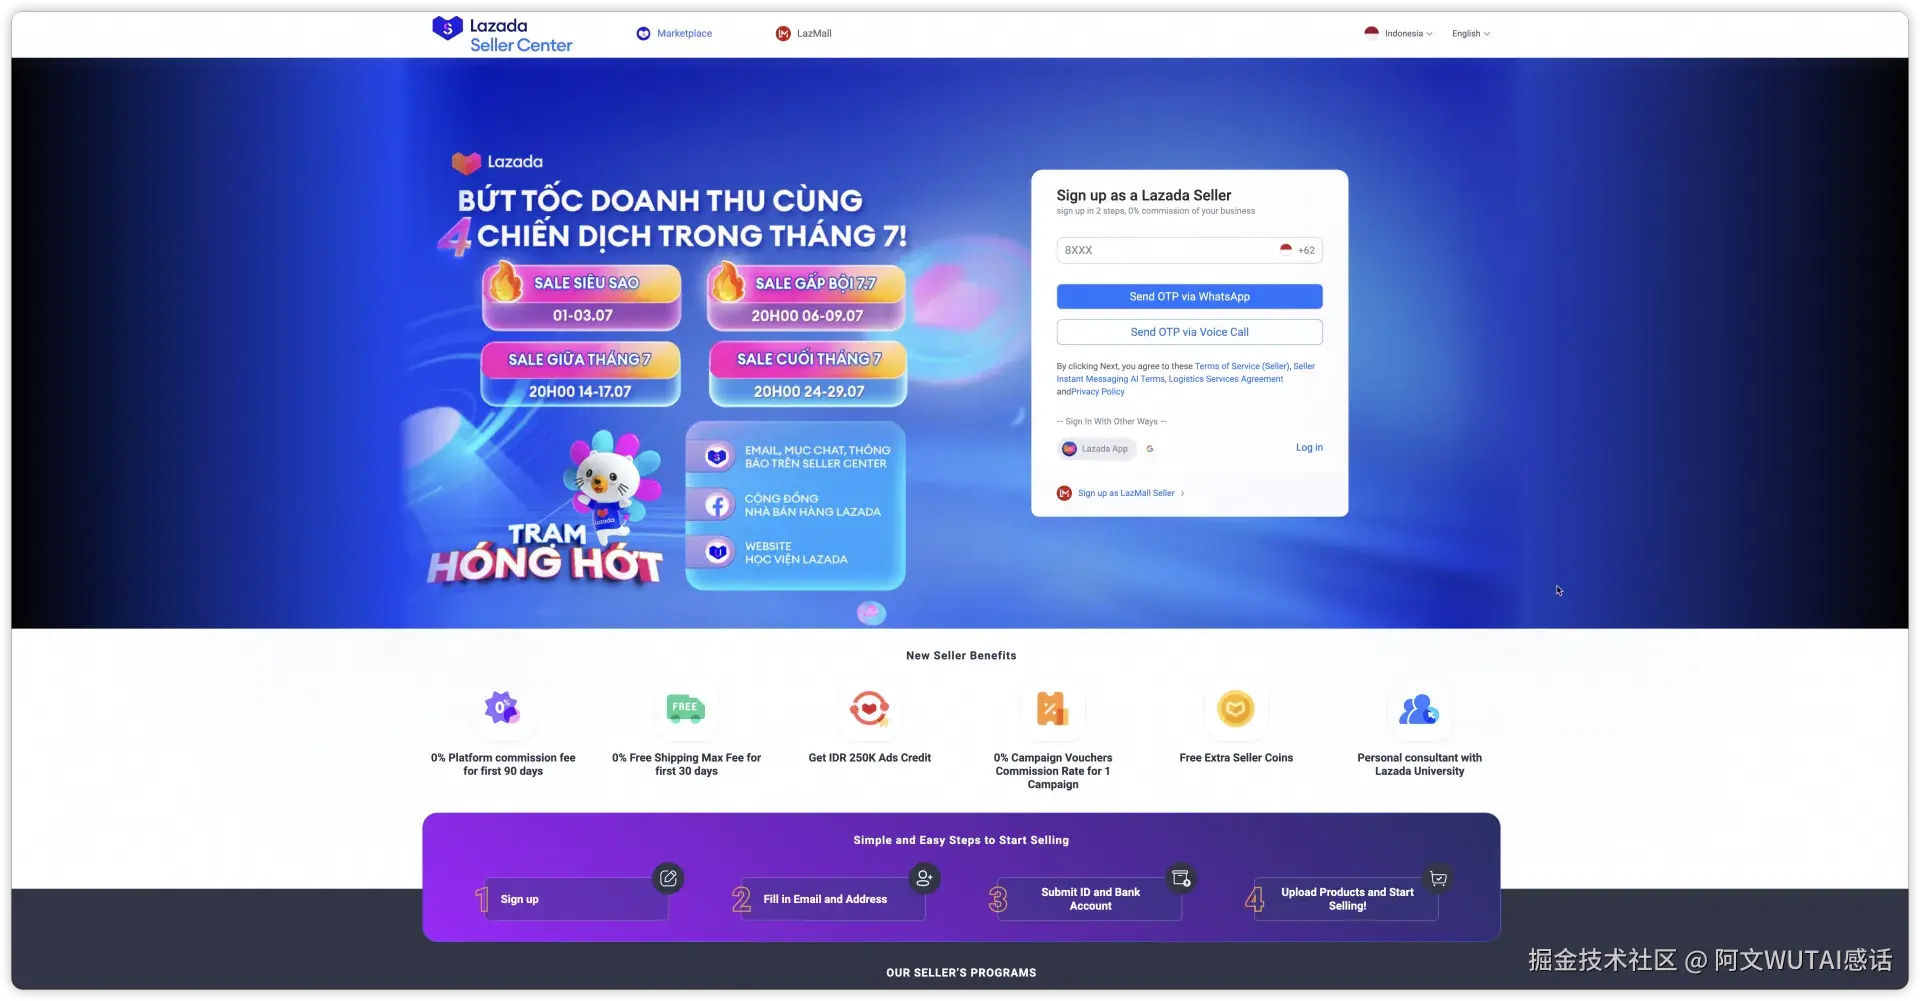Viewport: 1920px width, 1001px height.
Task: Click the Log in link
Action: point(1309,448)
